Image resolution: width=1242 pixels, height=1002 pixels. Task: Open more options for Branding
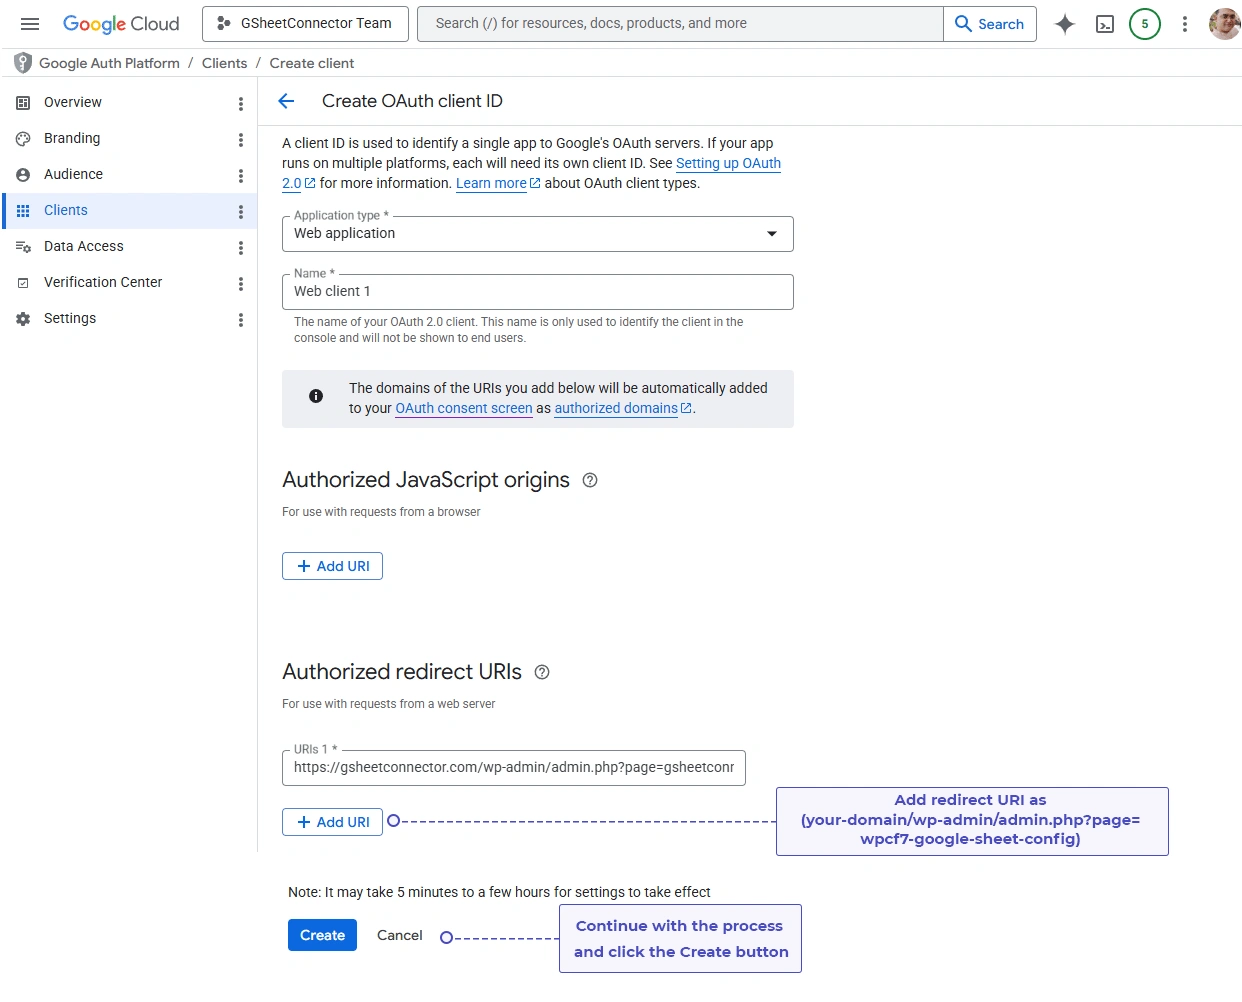point(241,140)
